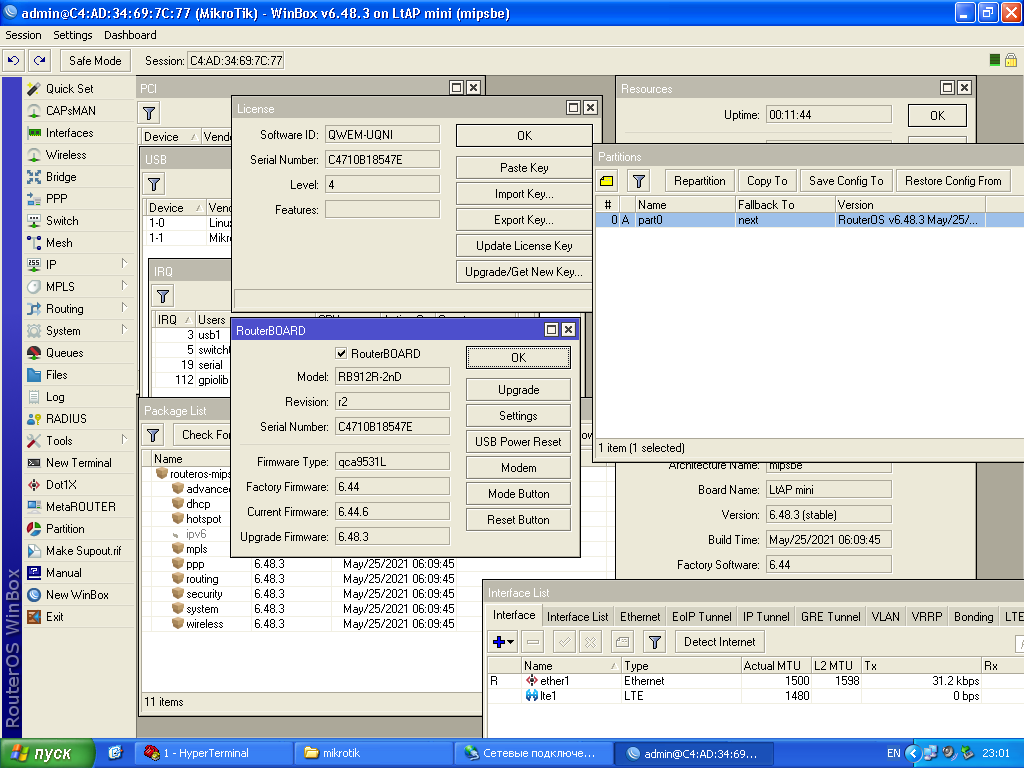
Task: Open the Settings menu
Action: pyautogui.click(x=72, y=35)
